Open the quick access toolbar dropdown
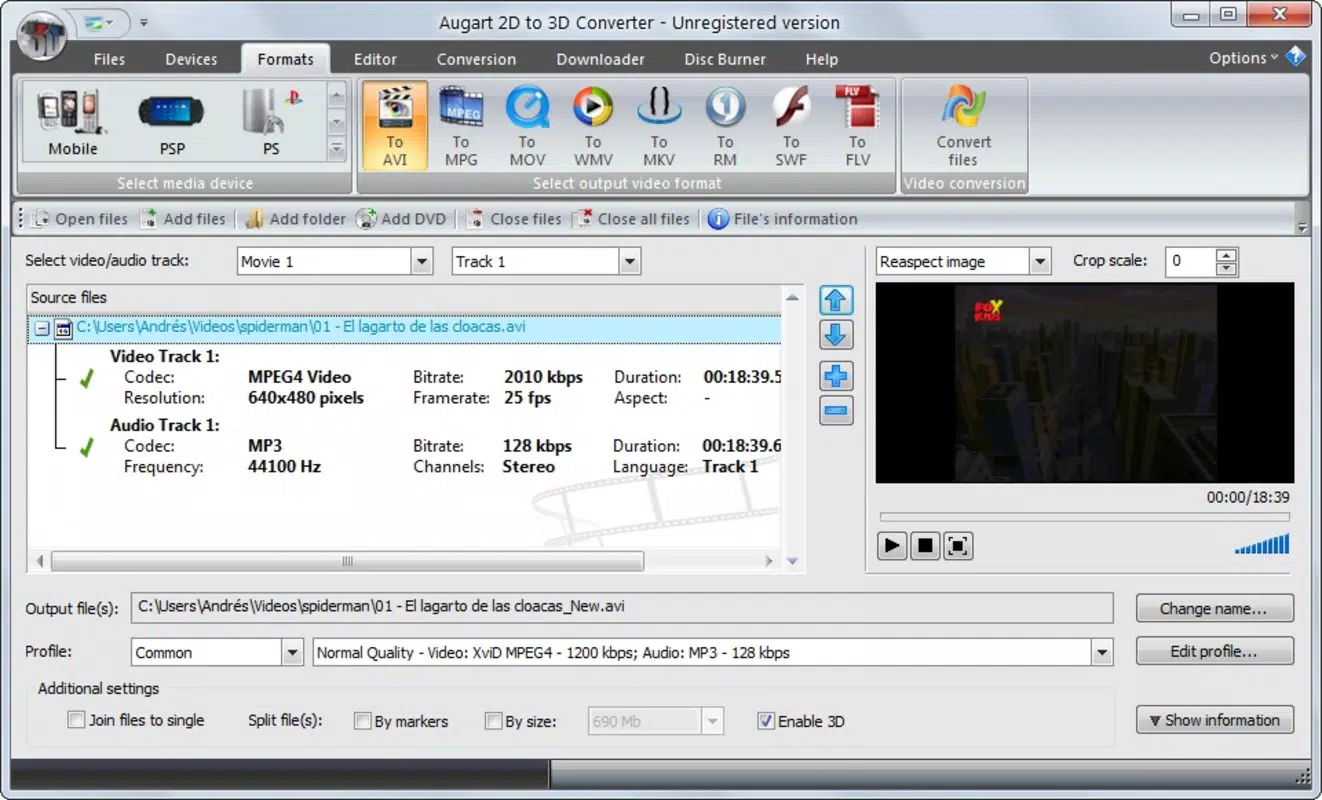The width and height of the screenshot is (1322, 800). (144, 21)
